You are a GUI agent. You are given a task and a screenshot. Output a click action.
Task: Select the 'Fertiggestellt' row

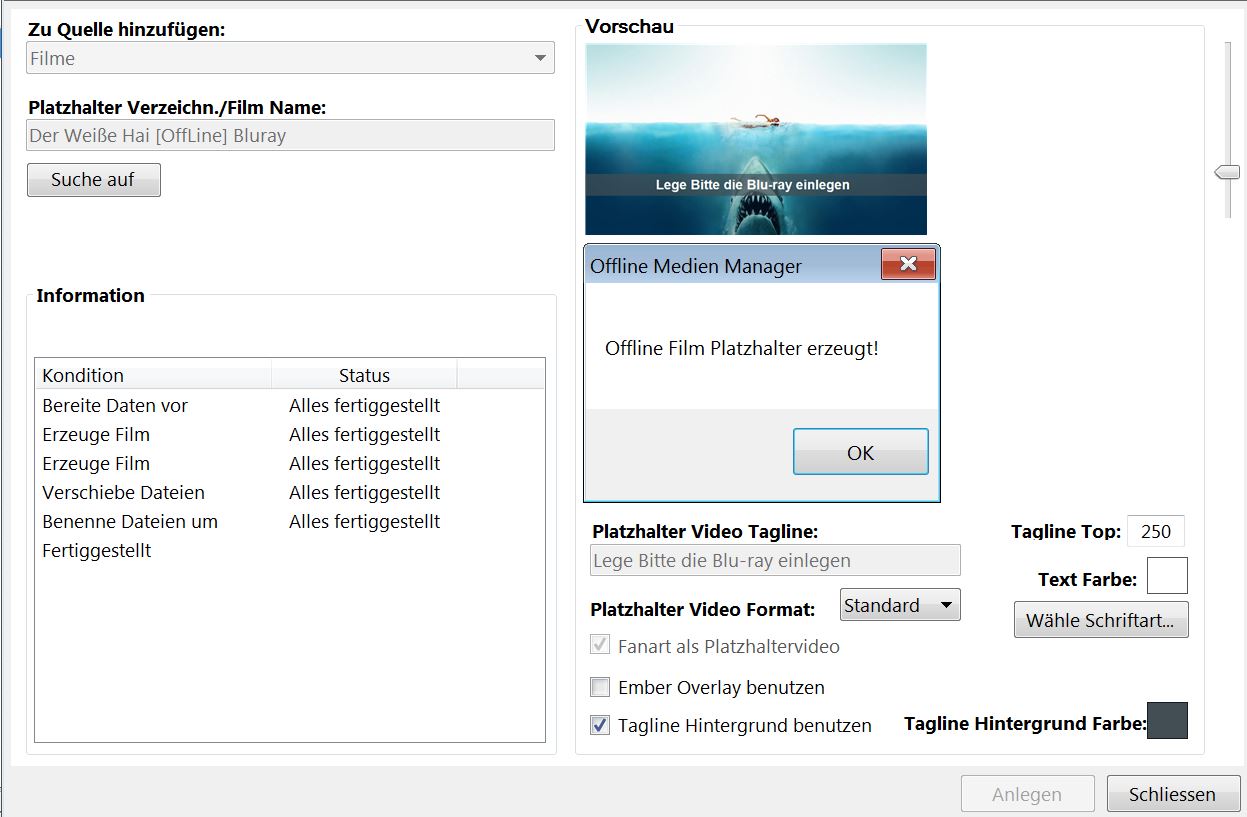[290, 550]
